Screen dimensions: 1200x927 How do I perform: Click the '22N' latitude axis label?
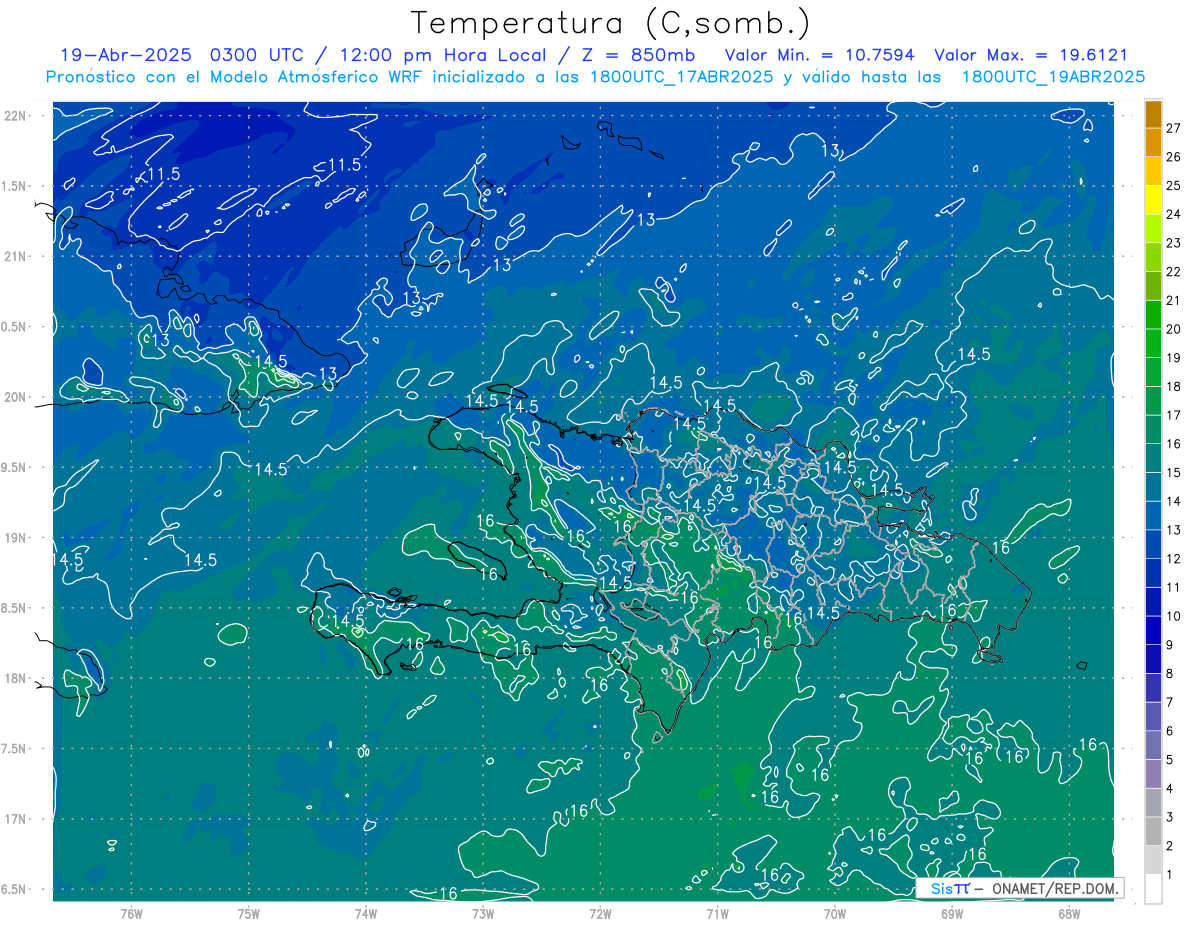pos(15,116)
